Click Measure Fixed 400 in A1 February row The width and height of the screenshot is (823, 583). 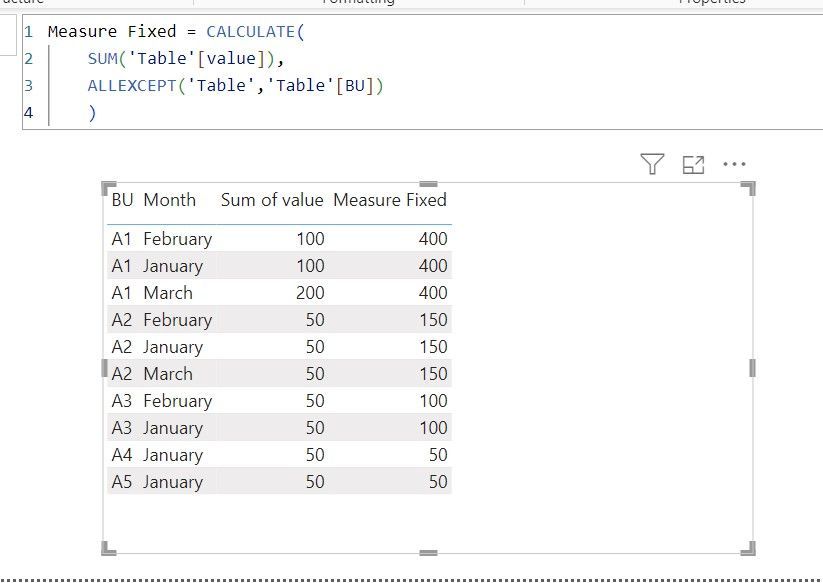click(x=433, y=239)
